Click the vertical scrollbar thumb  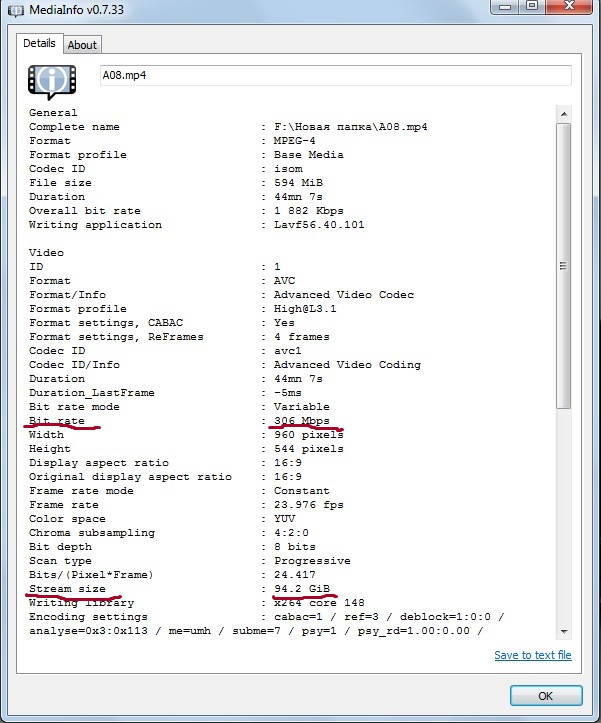(x=564, y=266)
